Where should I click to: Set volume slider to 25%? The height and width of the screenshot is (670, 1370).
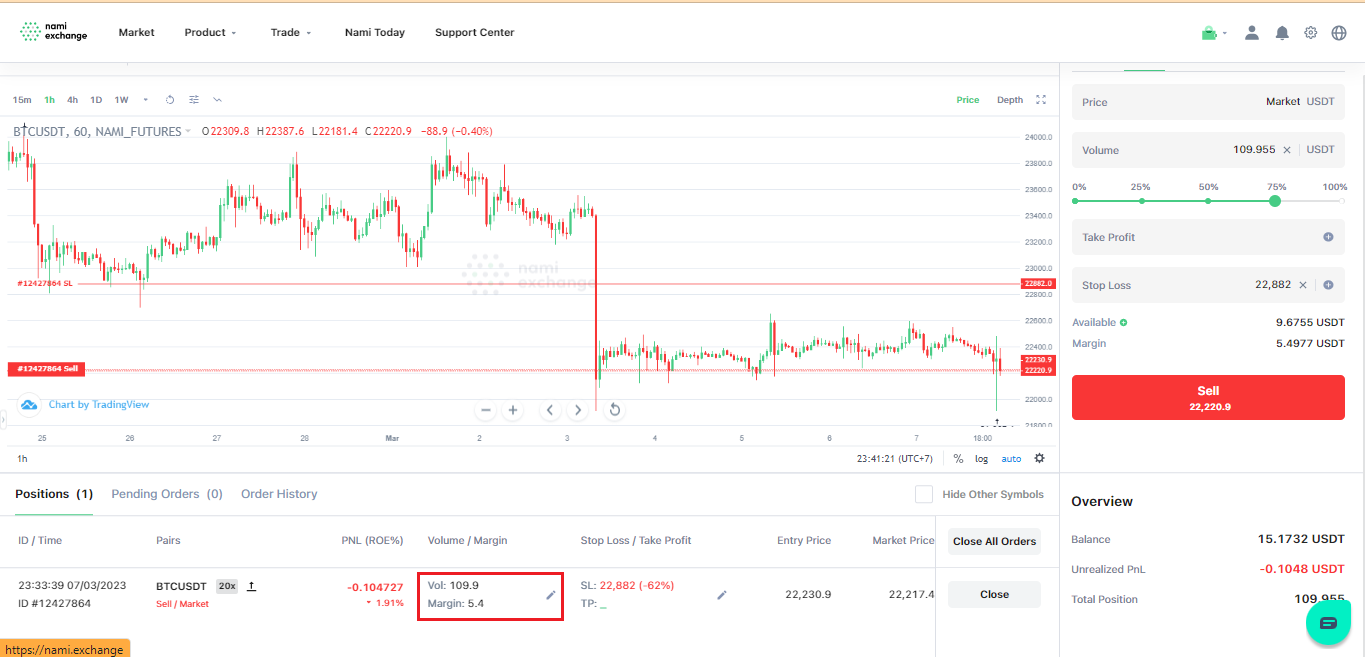(1141, 201)
